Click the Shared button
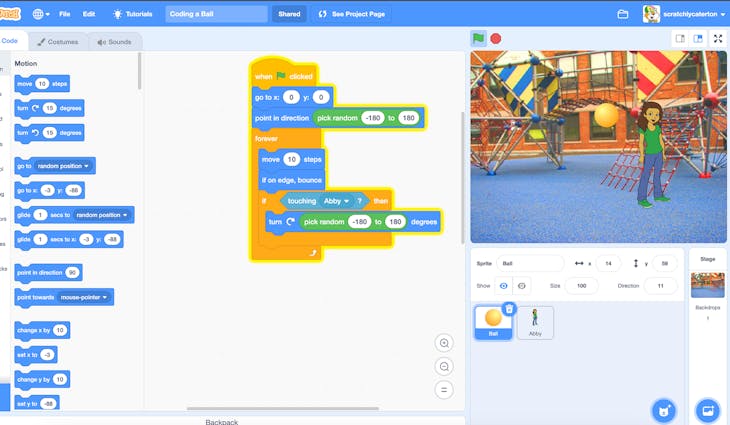The width and height of the screenshot is (730, 425). [x=289, y=14]
